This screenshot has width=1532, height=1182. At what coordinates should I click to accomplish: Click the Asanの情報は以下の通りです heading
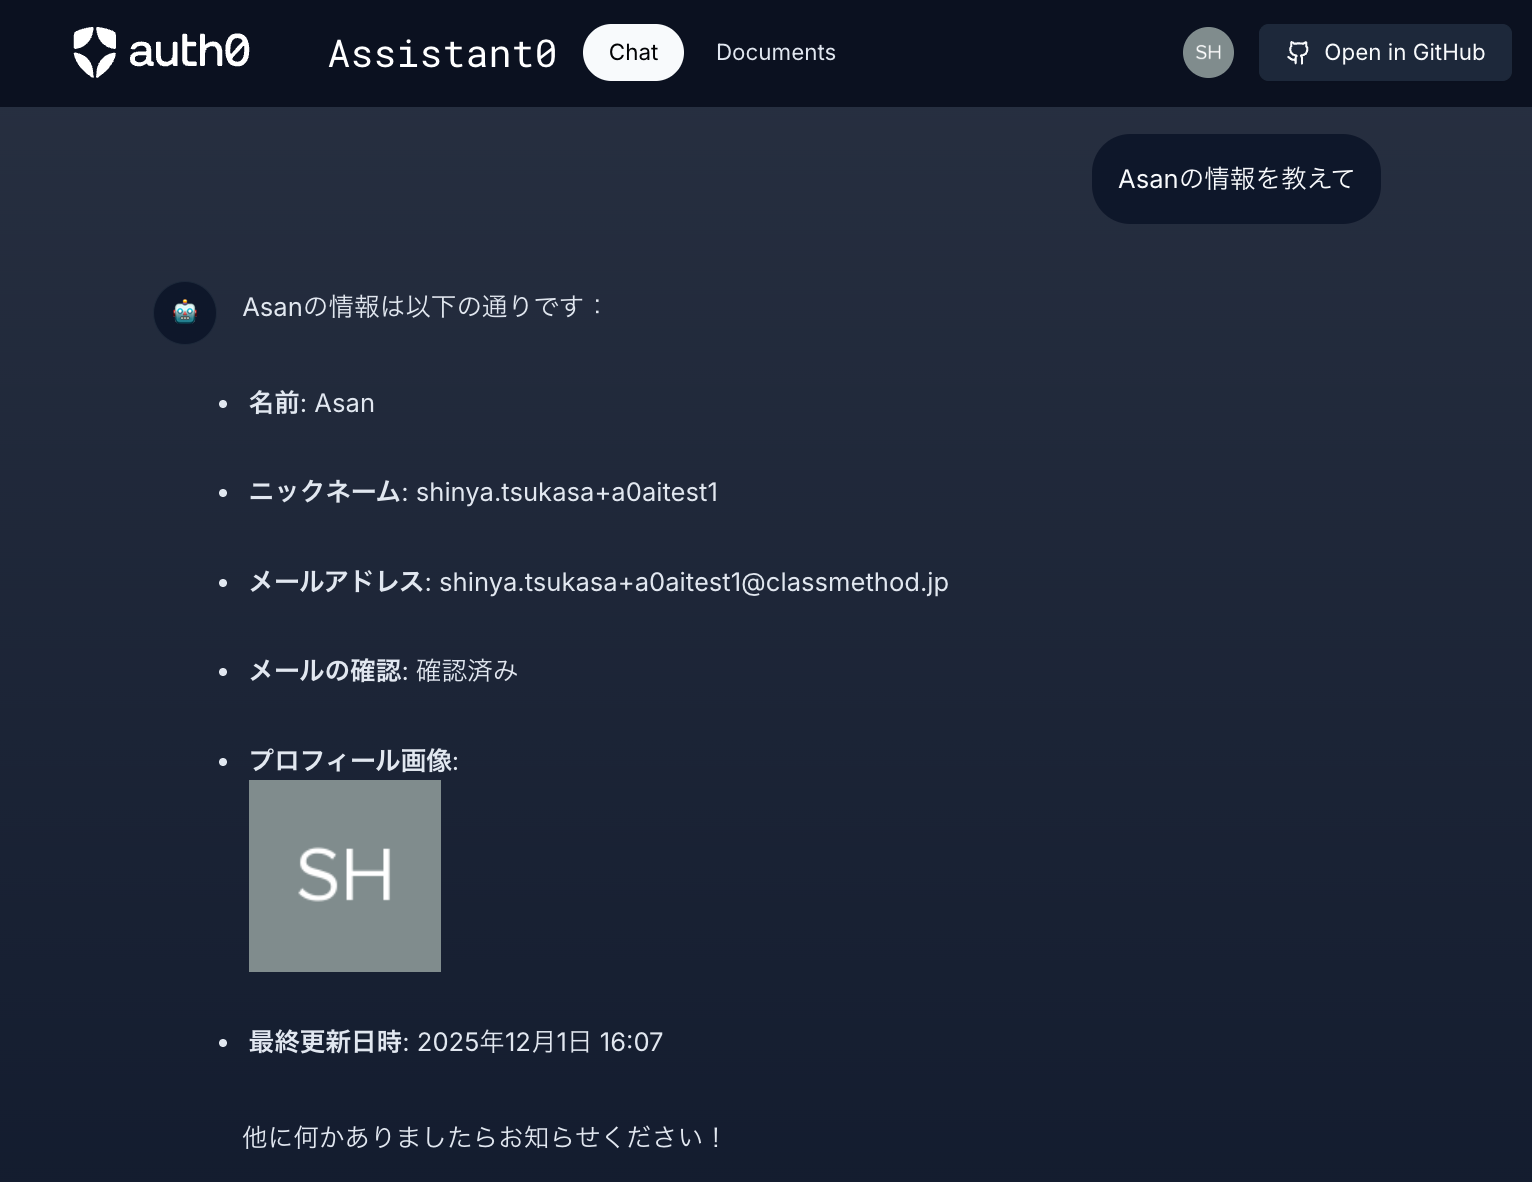(423, 306)
